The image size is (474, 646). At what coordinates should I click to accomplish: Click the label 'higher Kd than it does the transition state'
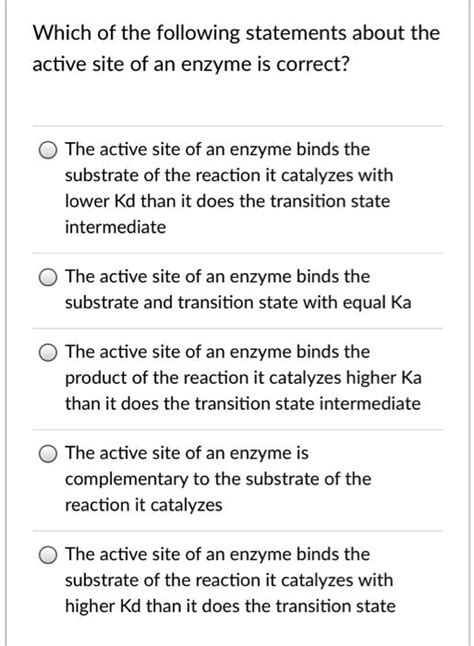click(230, 606)
